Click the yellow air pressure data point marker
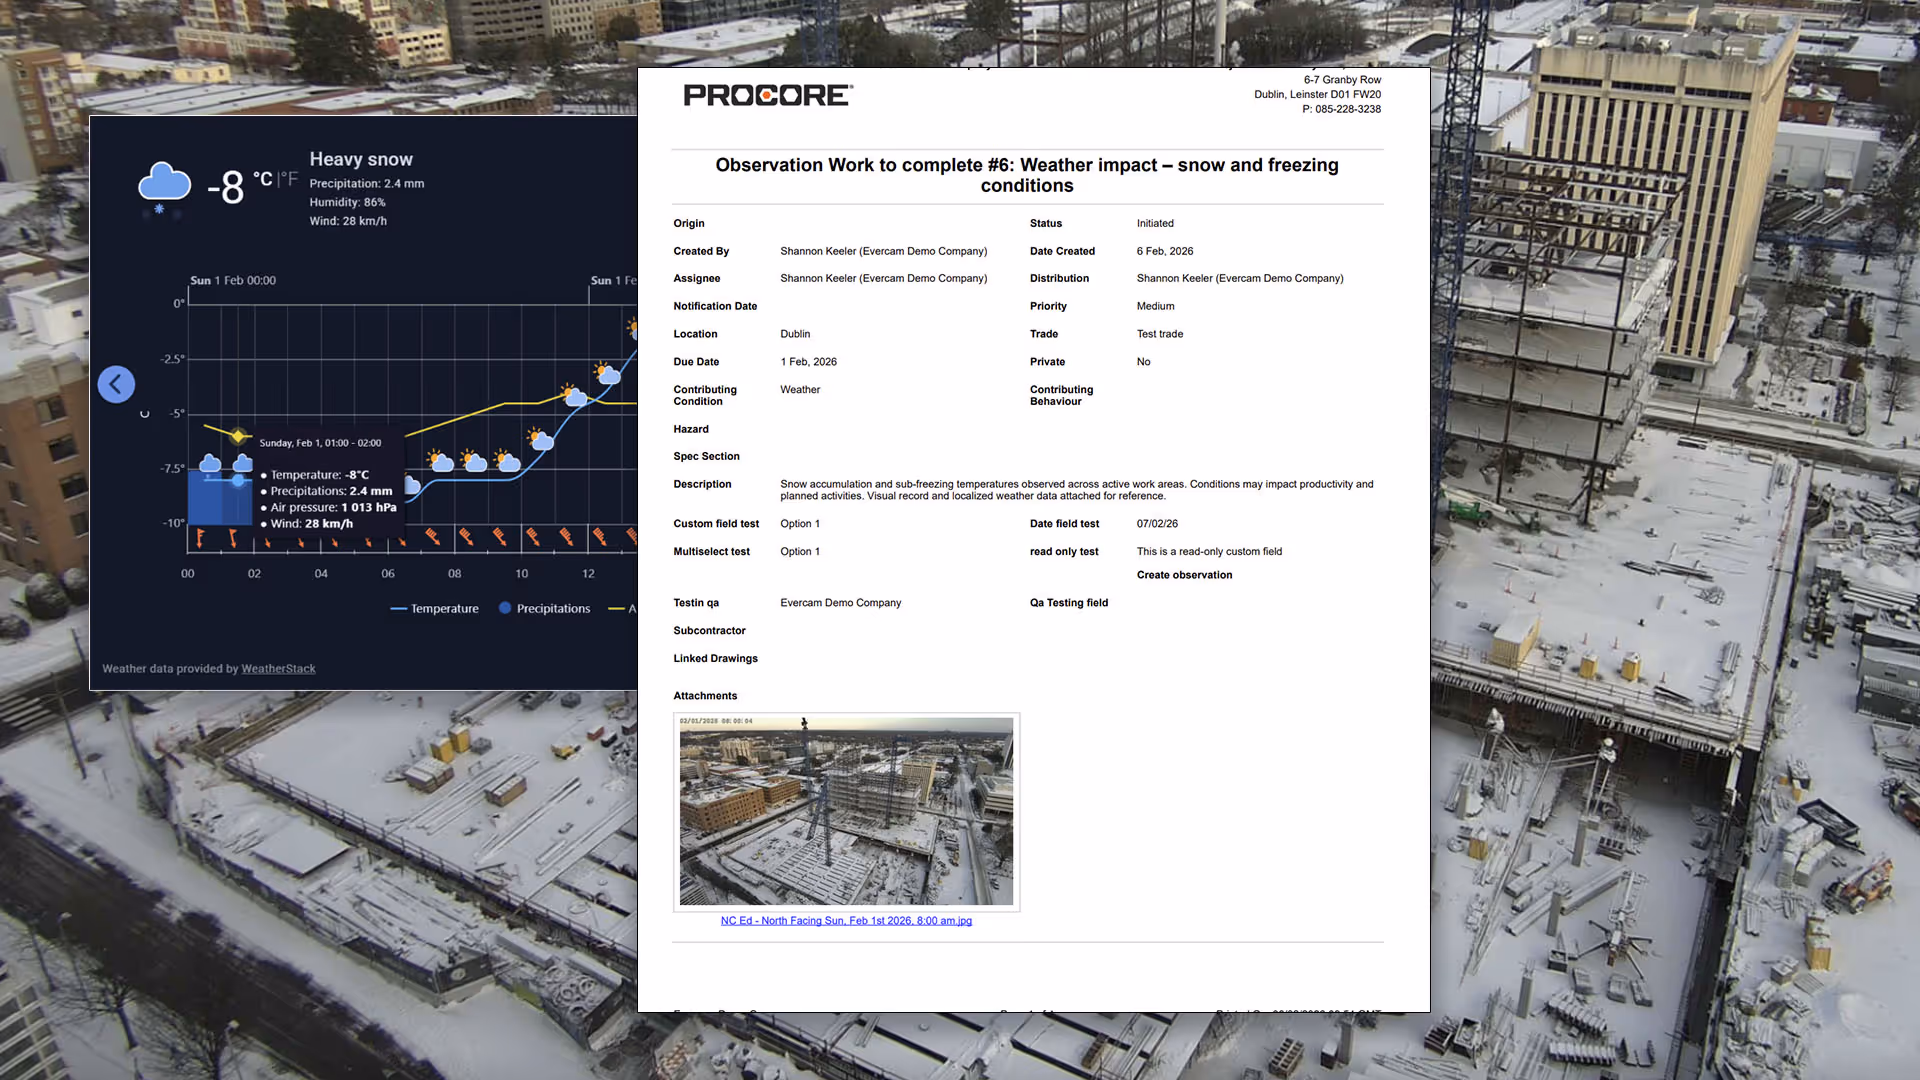The image size is (1920, 1080). click(238, 435)
